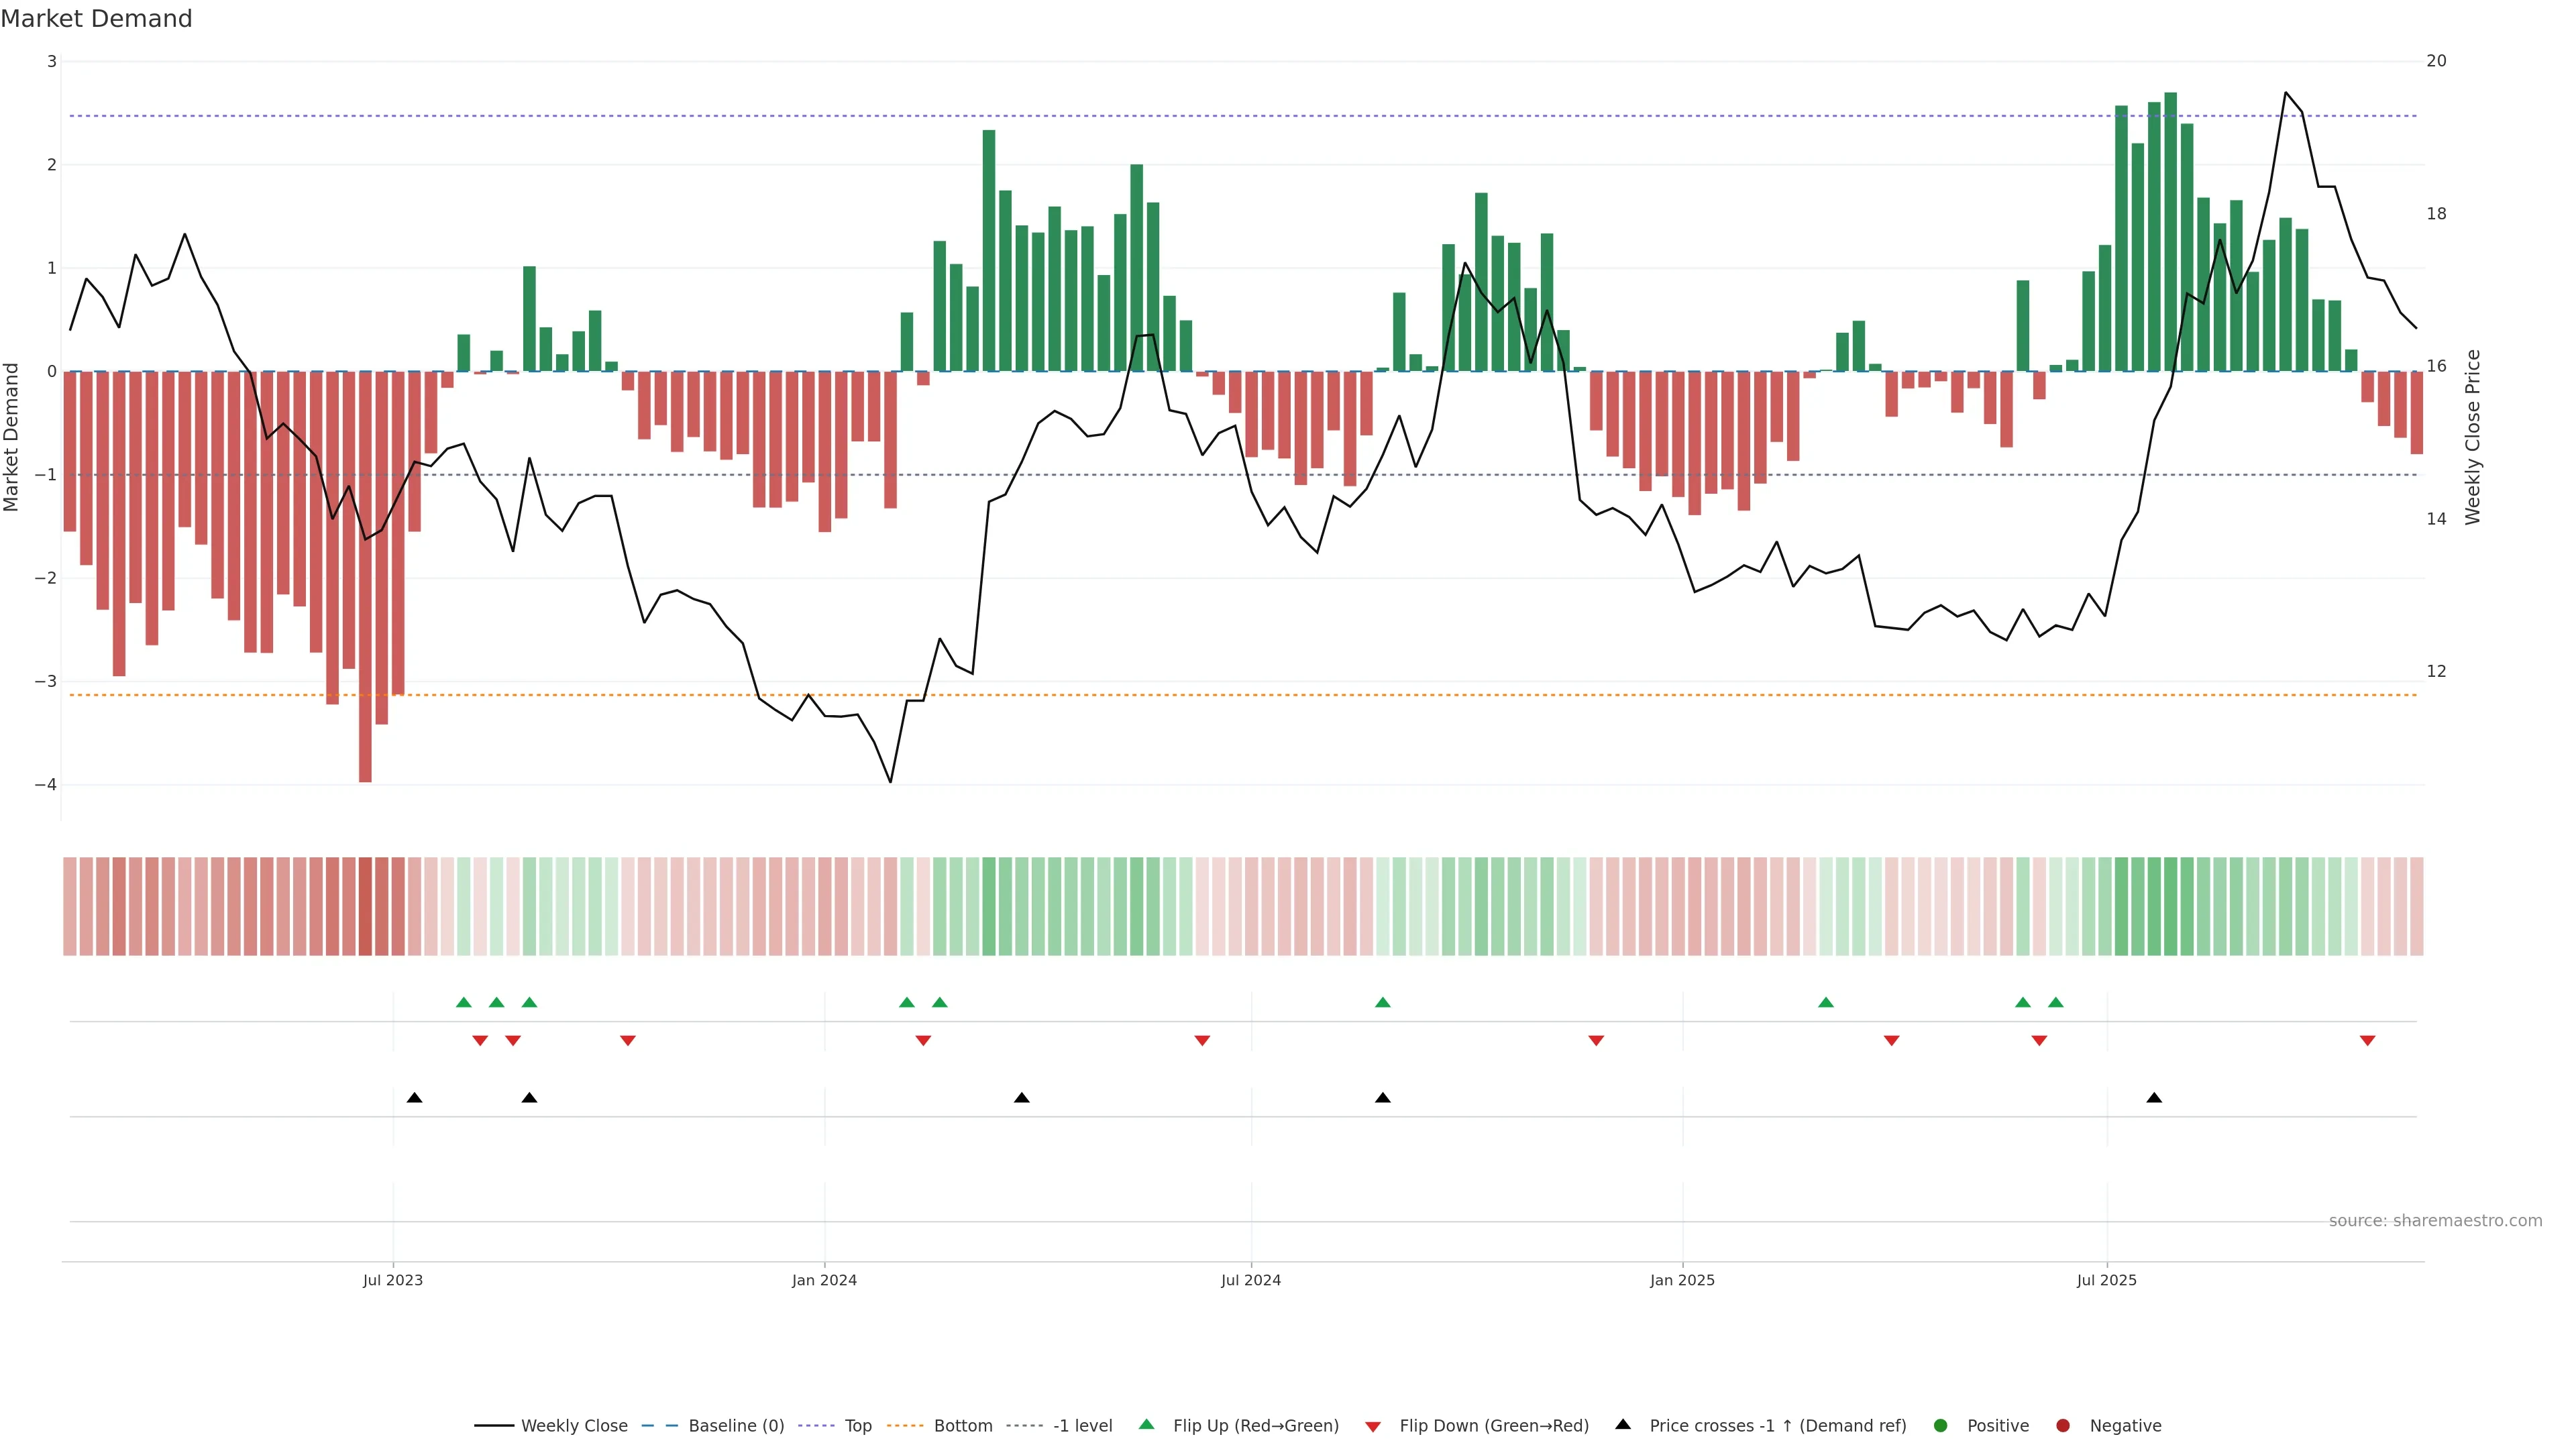
Task: Click rightmost red flip-down triangle marker
Action: click(x=2367, y=1041)
